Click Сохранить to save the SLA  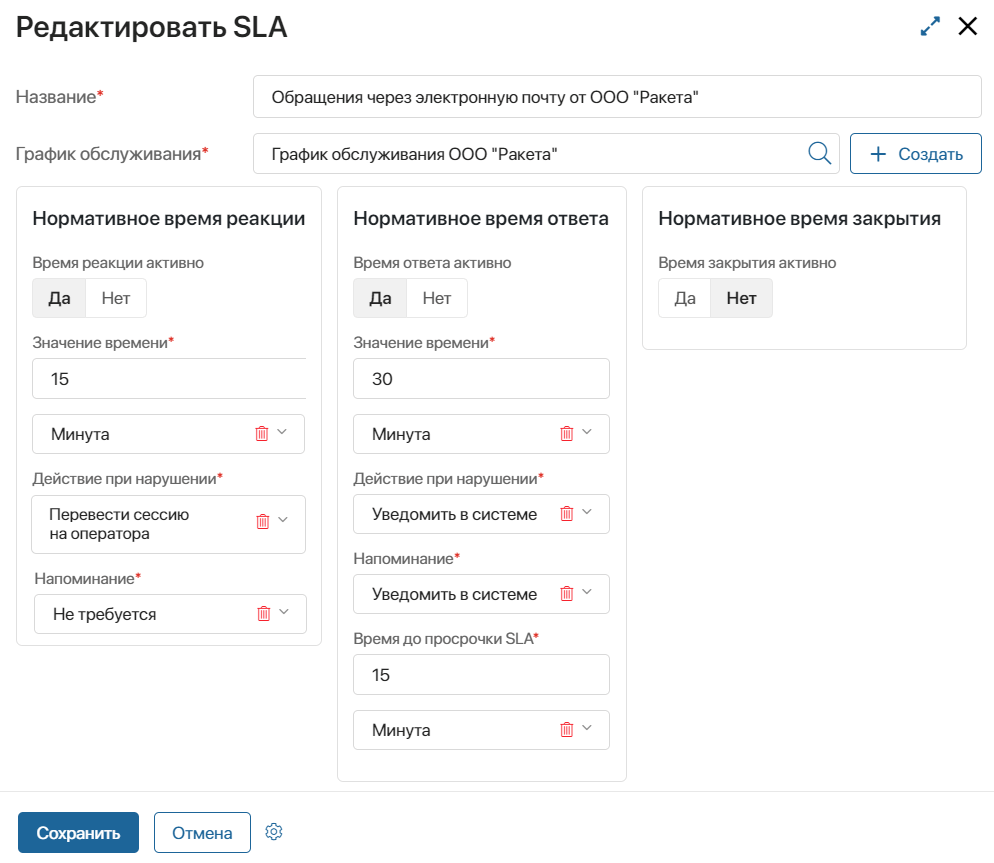coord(77,831)
